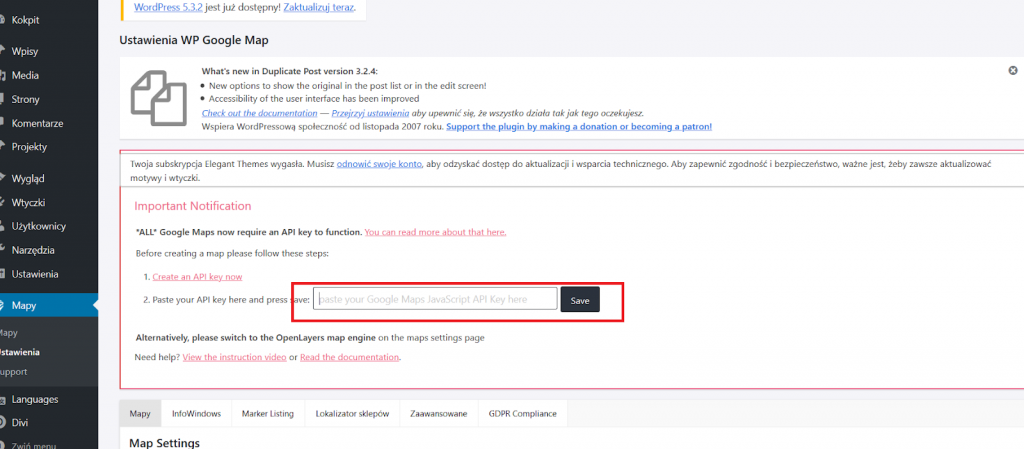Click Create an API key now link
1024x449 pixels.
197,277
